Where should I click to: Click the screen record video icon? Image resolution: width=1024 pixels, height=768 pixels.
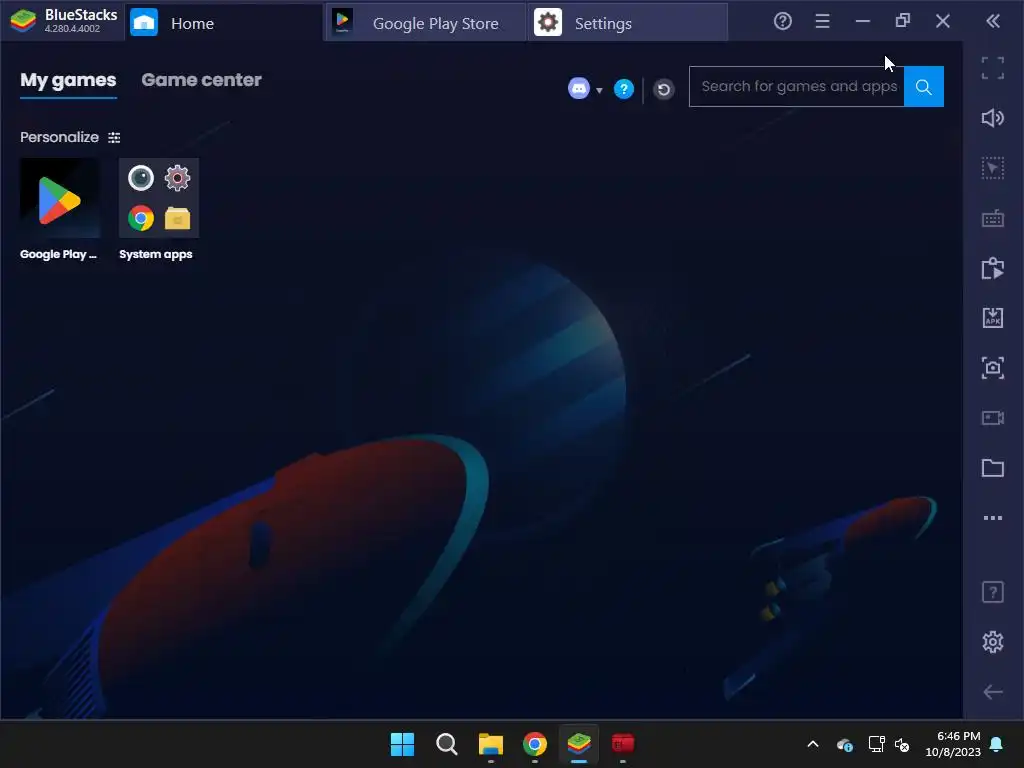pyautogui.click(x=993, y=418)
